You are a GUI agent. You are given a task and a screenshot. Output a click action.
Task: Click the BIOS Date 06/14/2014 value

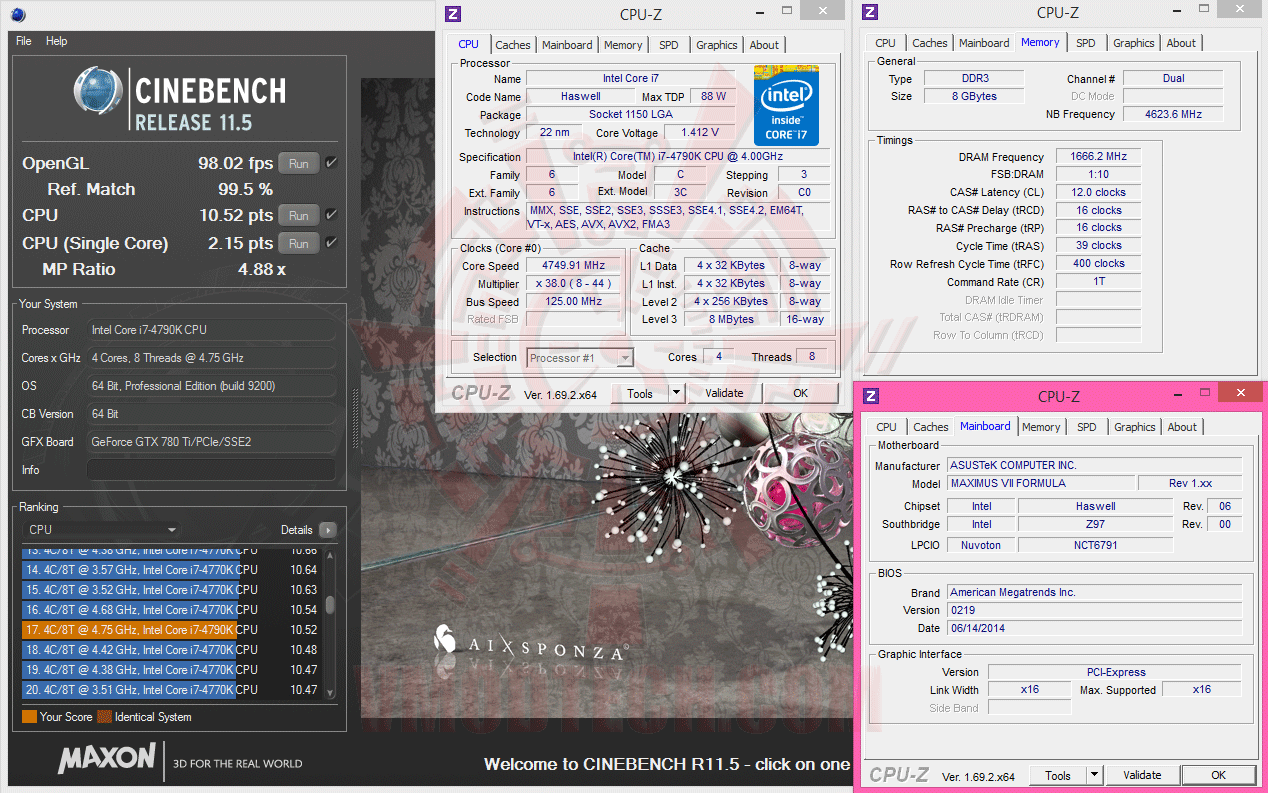1094,628
